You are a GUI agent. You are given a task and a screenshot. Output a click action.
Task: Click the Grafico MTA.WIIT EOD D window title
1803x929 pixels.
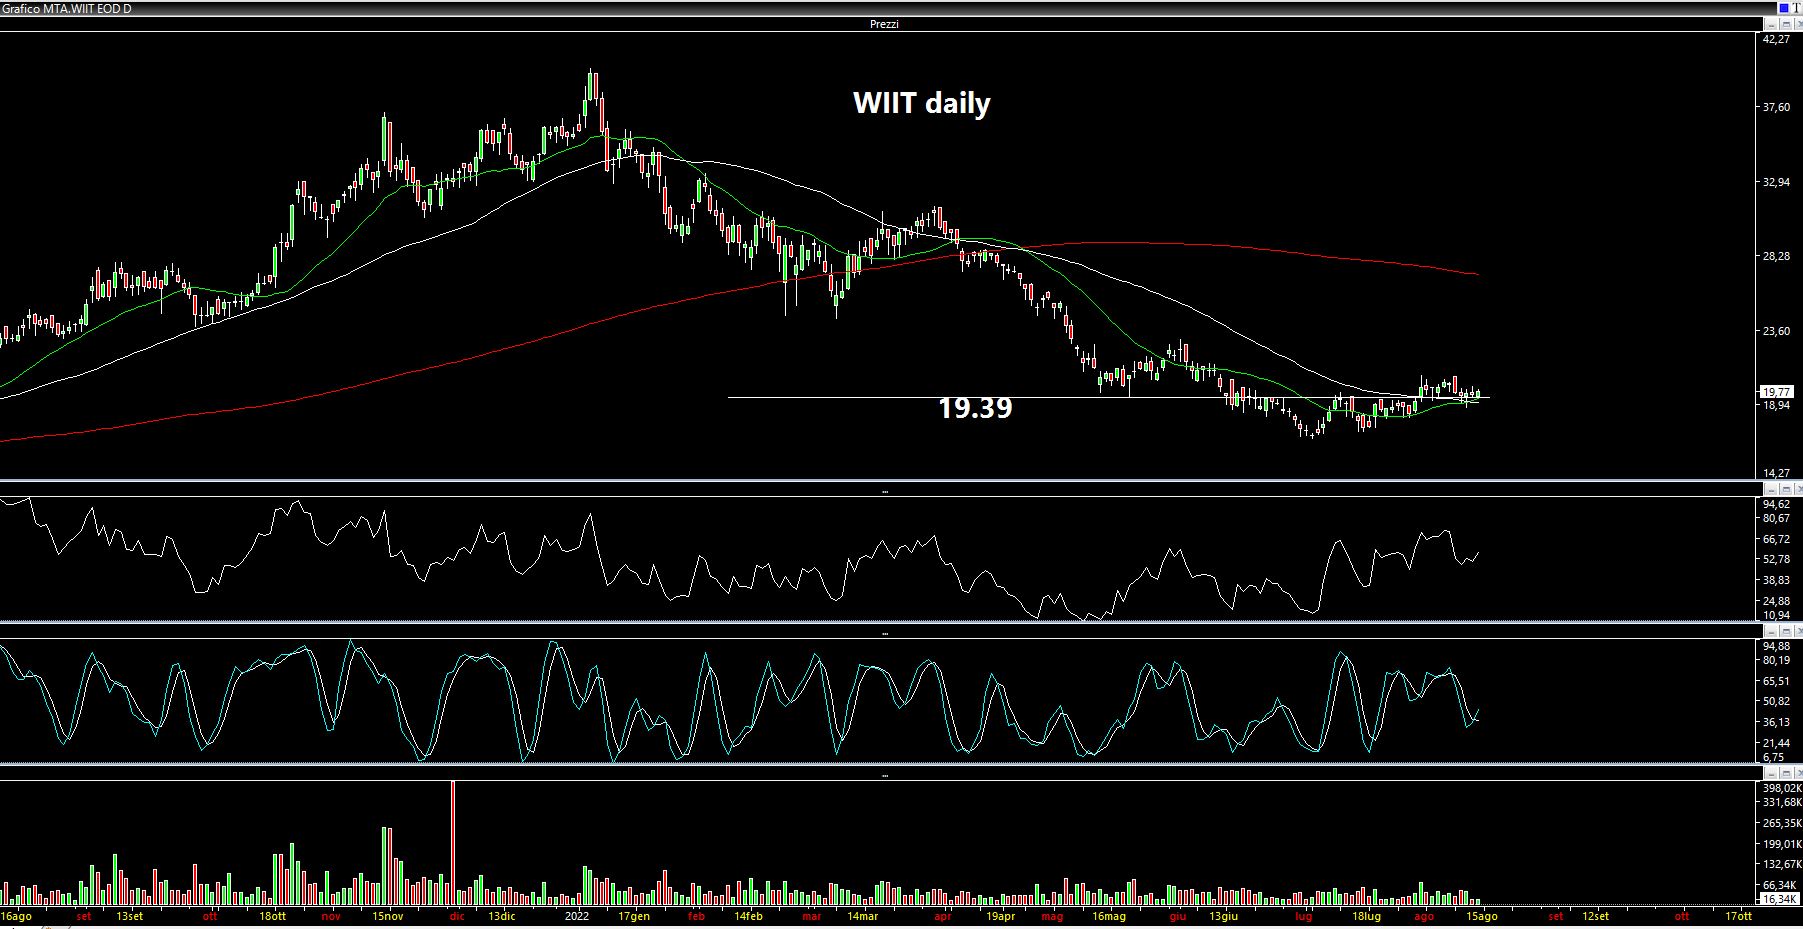click(x=67, y=8)
